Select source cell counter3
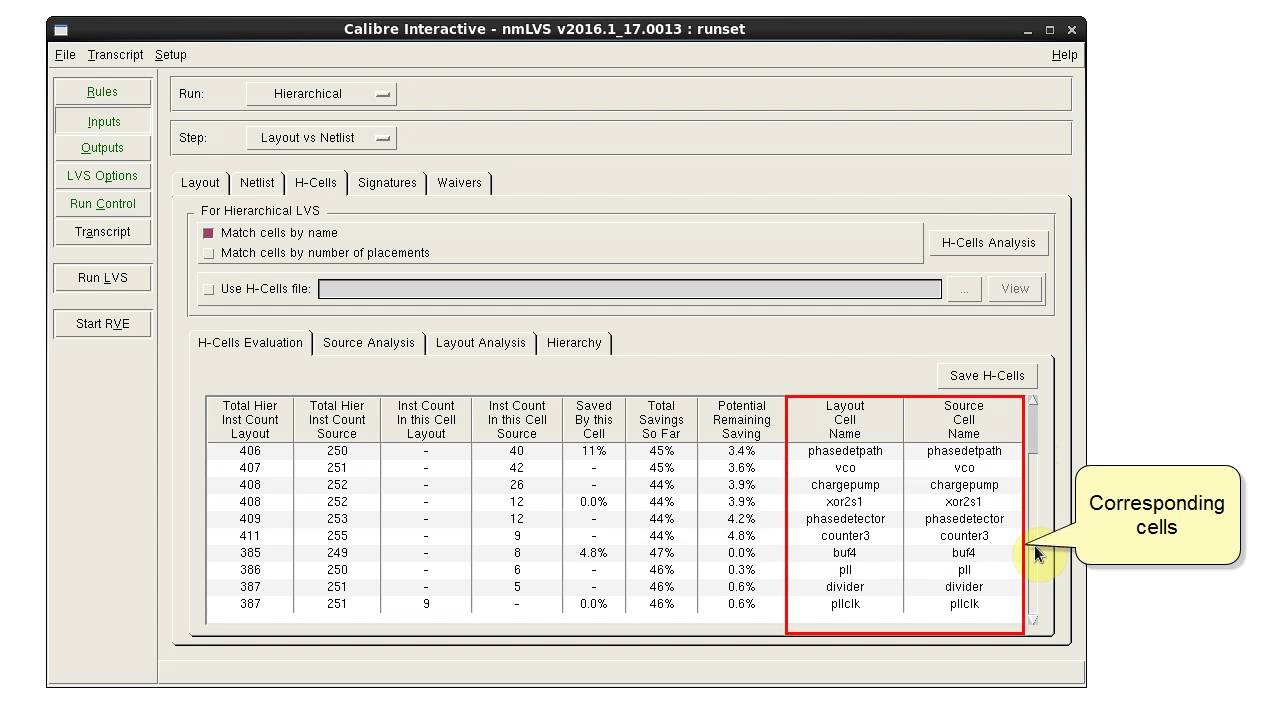 coord(964,536)
